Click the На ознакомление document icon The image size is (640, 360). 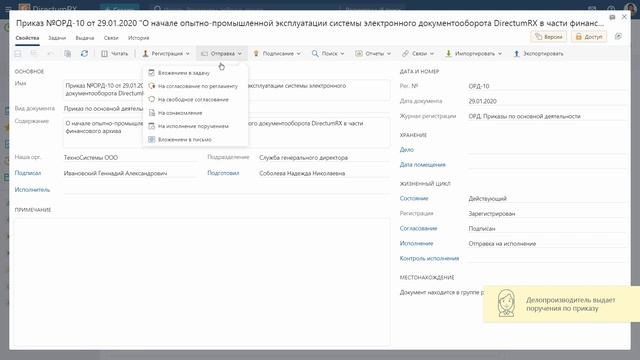click(x=151, y=113)
